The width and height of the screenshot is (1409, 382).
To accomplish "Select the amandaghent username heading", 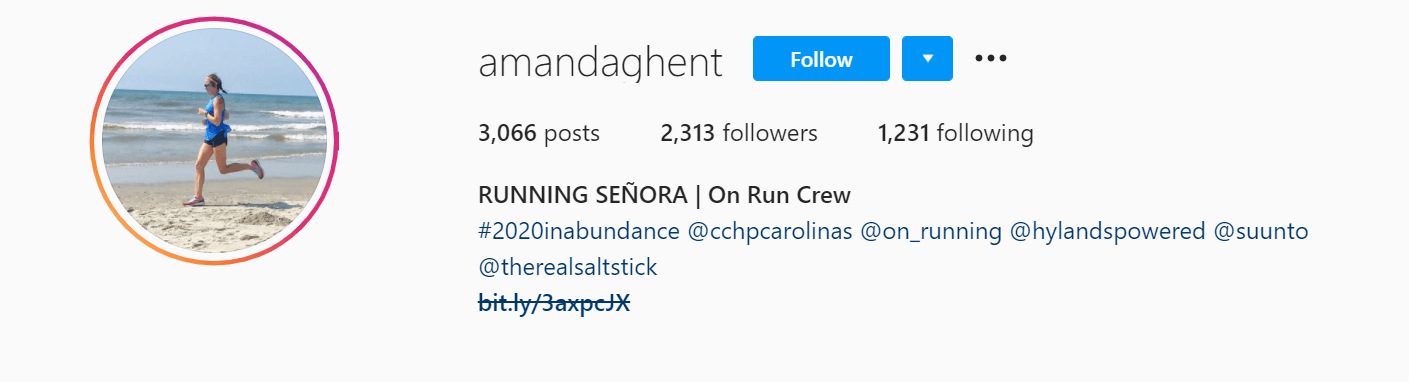I will pos(600,62).
